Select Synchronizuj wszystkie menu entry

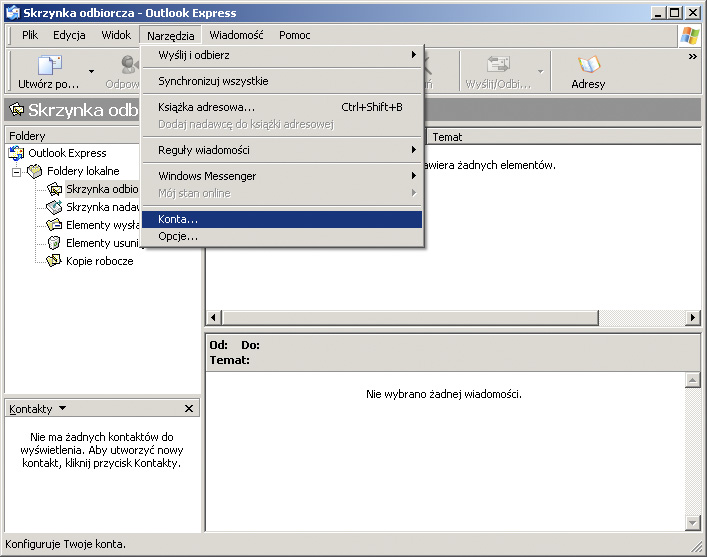click(x=282, y=81)
